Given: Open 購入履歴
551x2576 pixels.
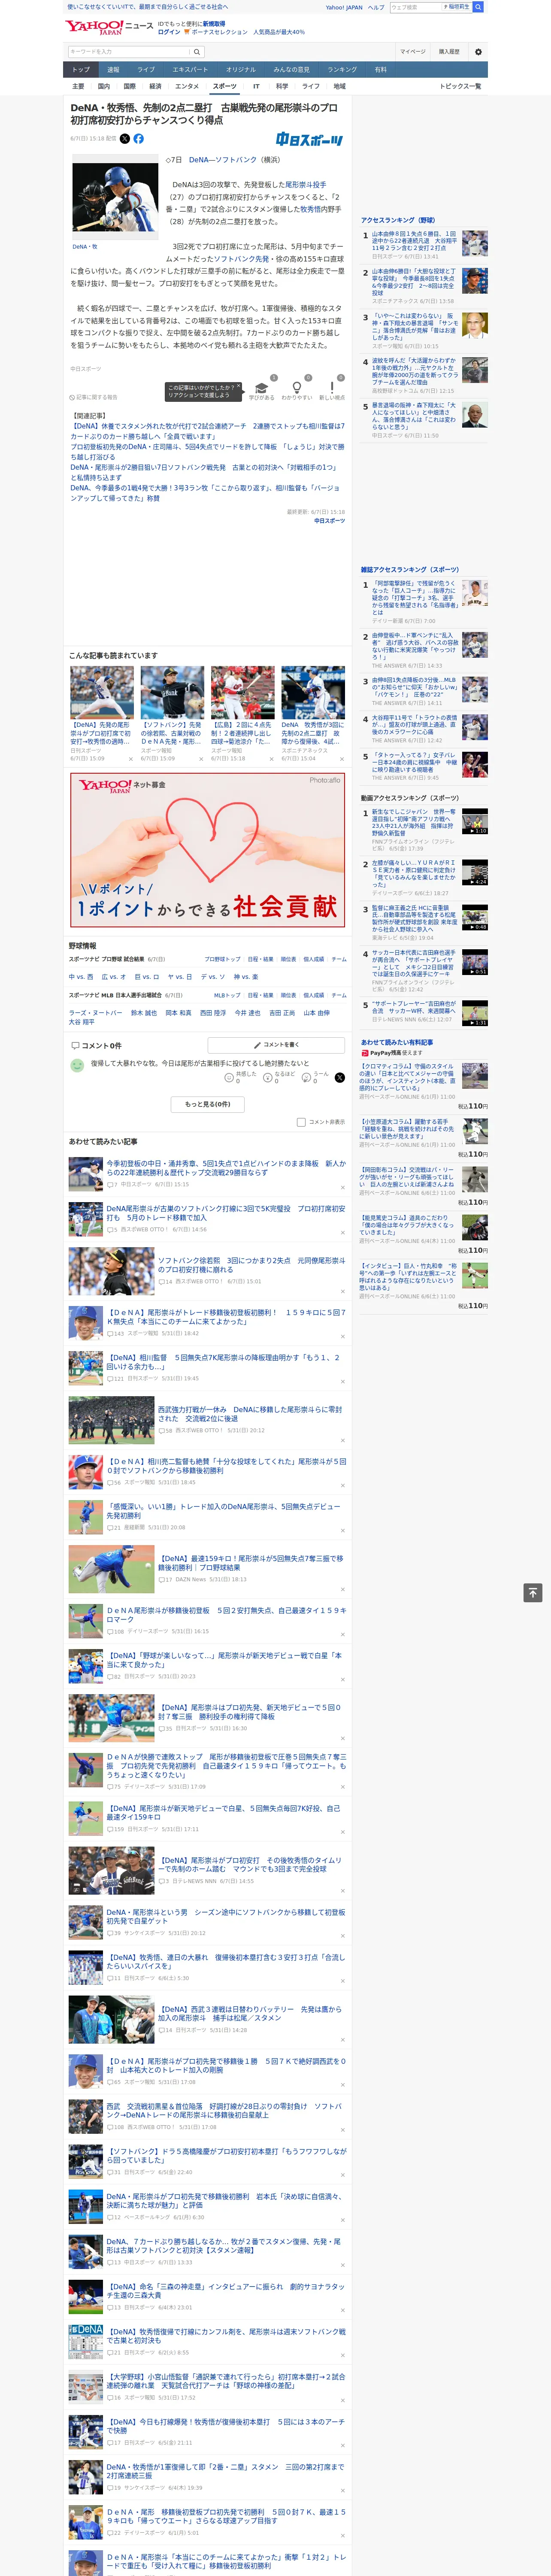Looking at the screenshot, I should pyautogui.click(x=449, y=52).
